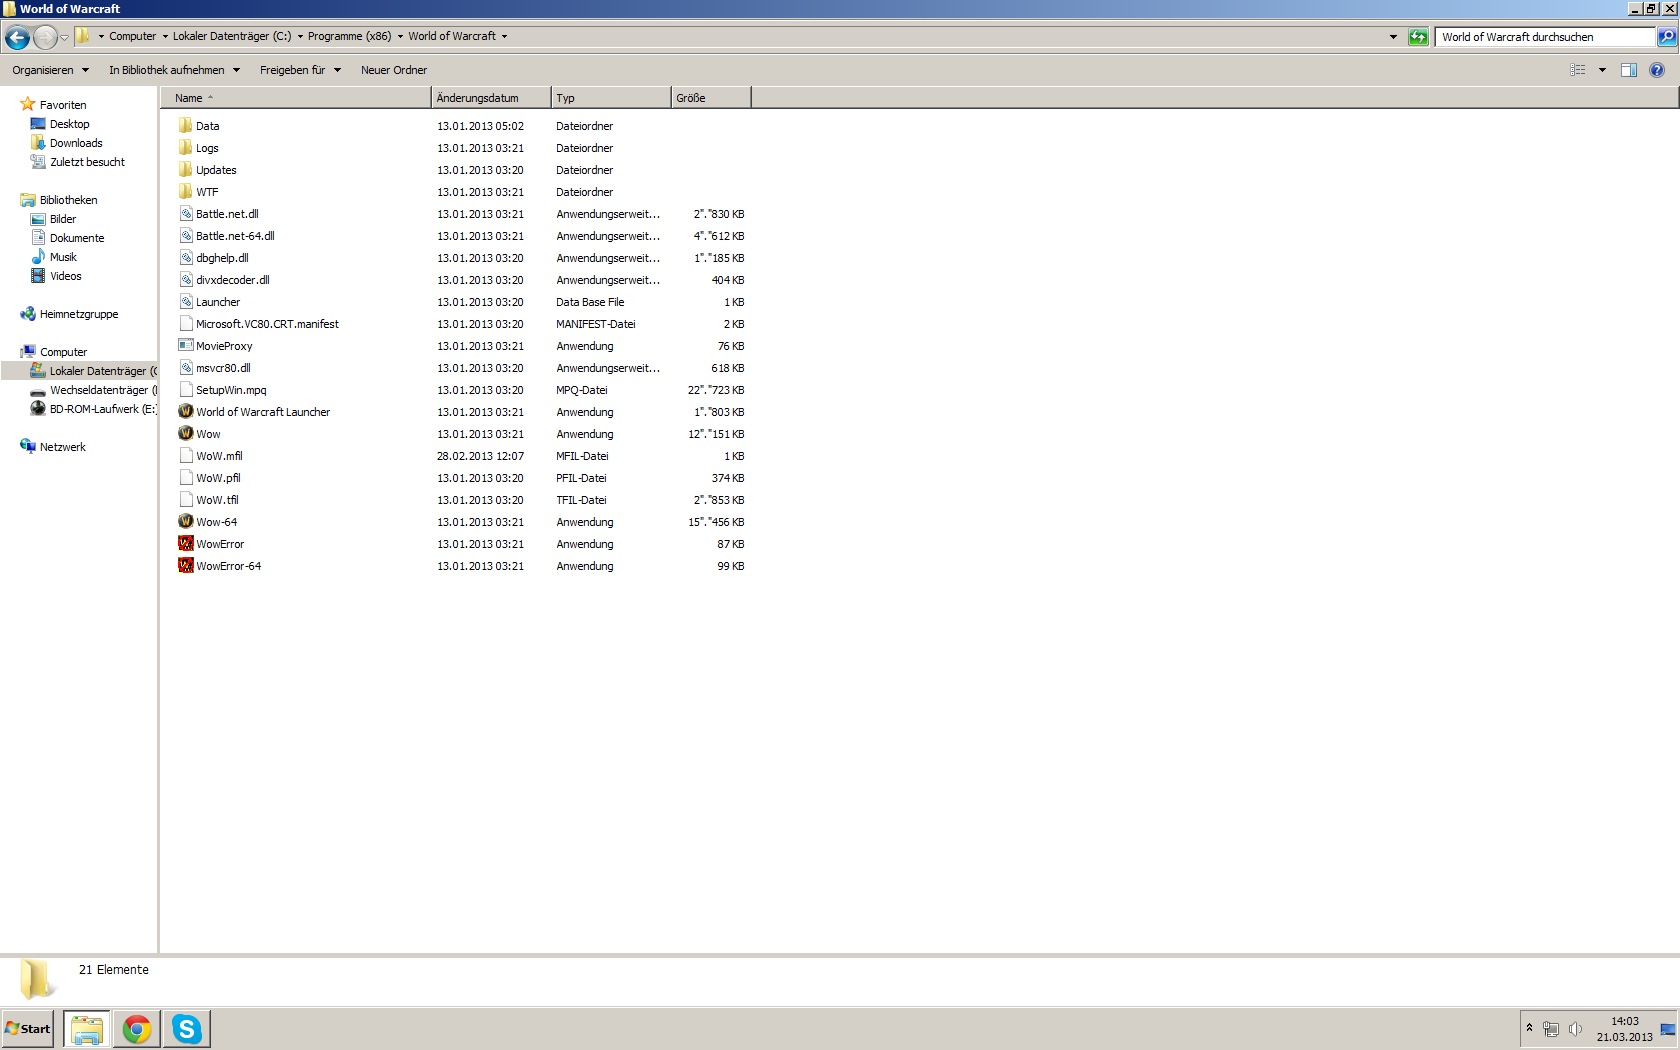The width and height of the screenshot is (1680, 1050).
Task: Open Google Chrome from the taskbar
Action: pyautogui.click(x=137, y=1029)
